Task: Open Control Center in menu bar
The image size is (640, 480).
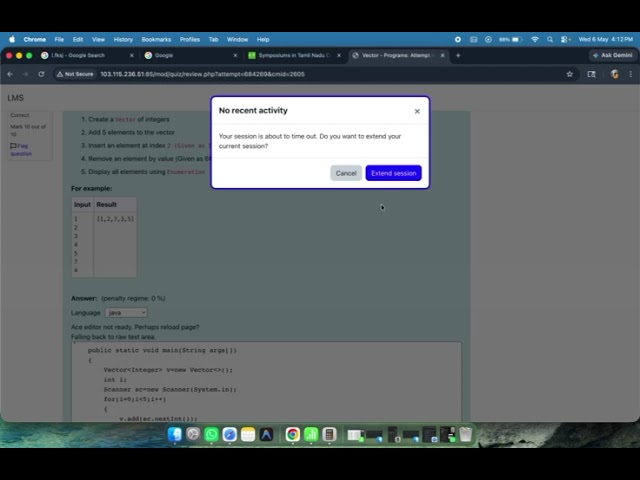Action: 565,40
